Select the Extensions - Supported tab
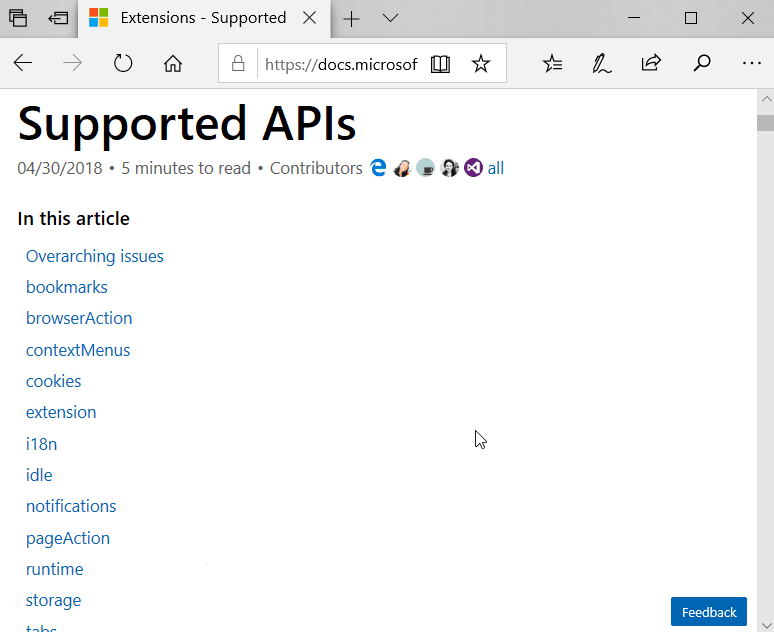This screenshot has height=632, width=774. click(200, 18)
